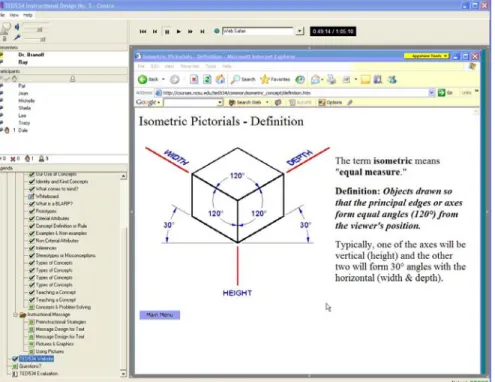Open the Help menu in Centra

click(x=28, y=15)
